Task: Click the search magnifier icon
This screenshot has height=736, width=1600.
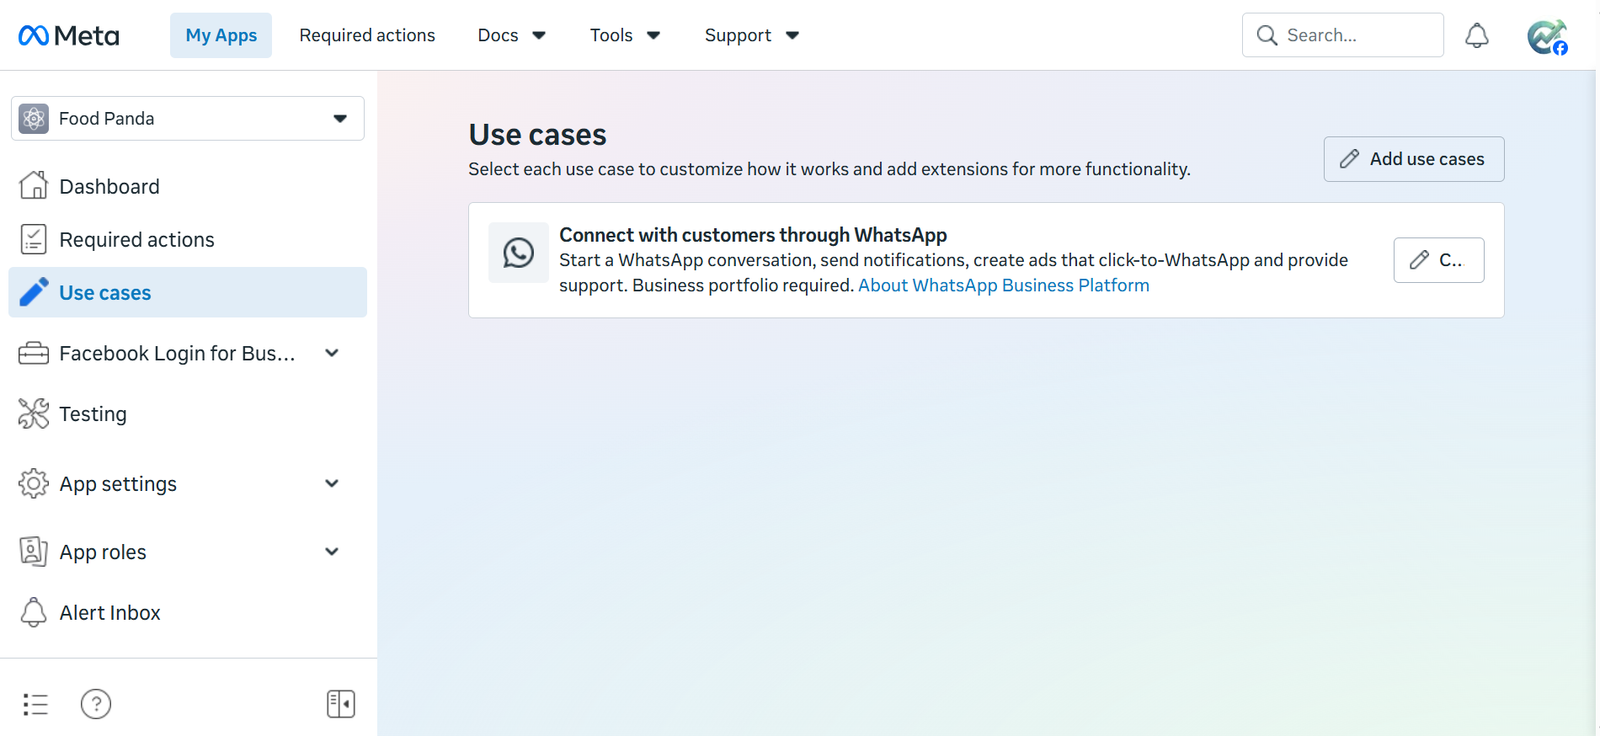Action: pyautogui.click(x=1267, y=35)
